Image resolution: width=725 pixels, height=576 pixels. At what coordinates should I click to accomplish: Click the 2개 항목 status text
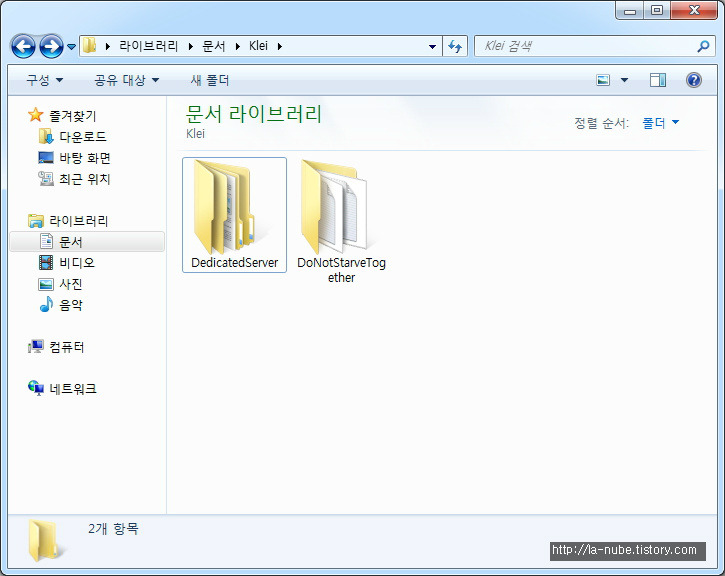(113, 528)
